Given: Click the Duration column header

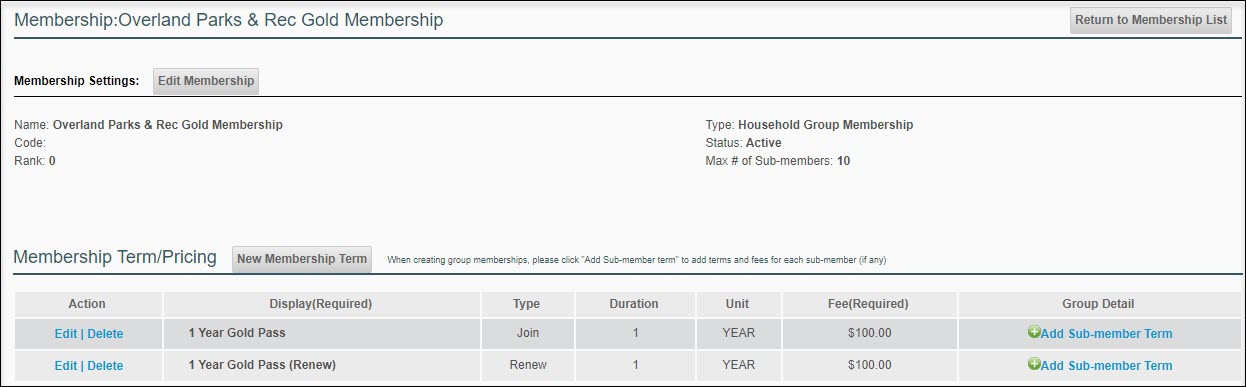Looking at the screenshot, I should (634, 304).
